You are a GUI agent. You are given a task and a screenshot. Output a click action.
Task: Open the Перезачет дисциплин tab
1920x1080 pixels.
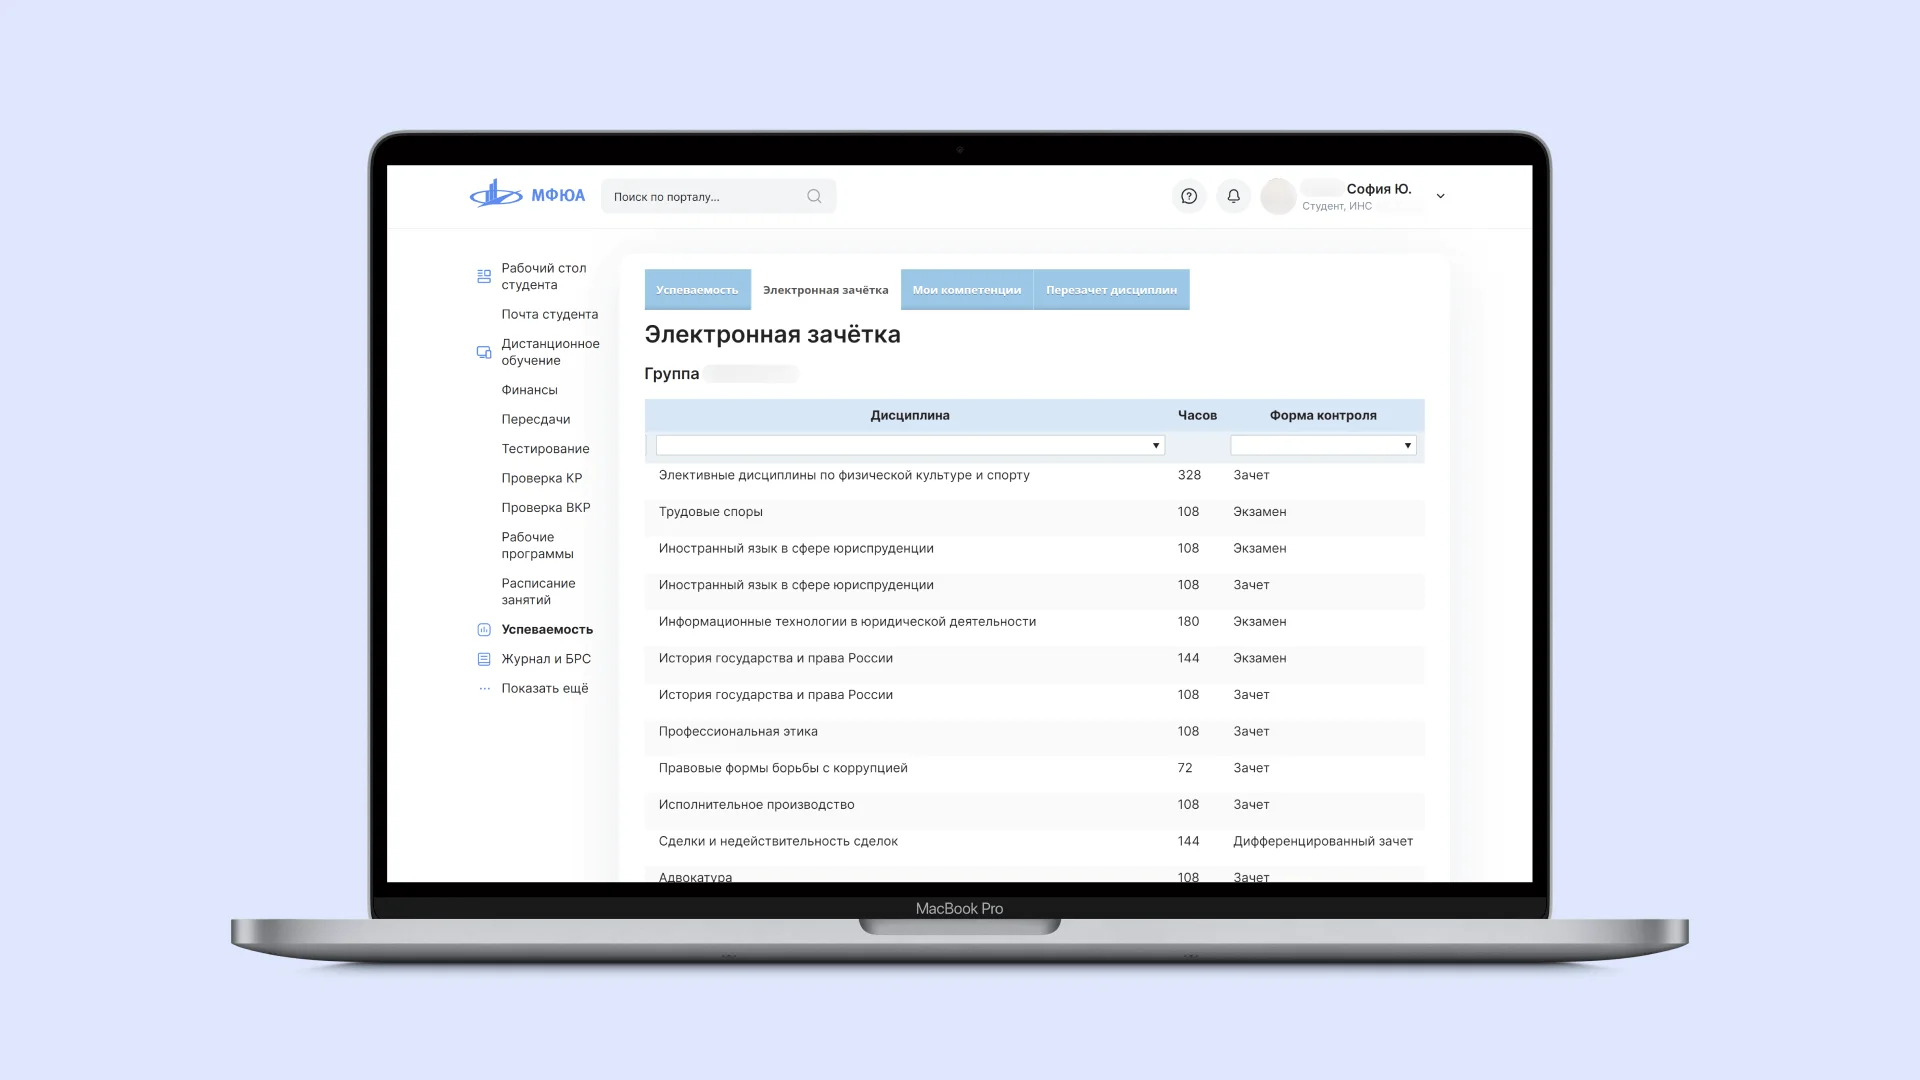coord(1111,290)
